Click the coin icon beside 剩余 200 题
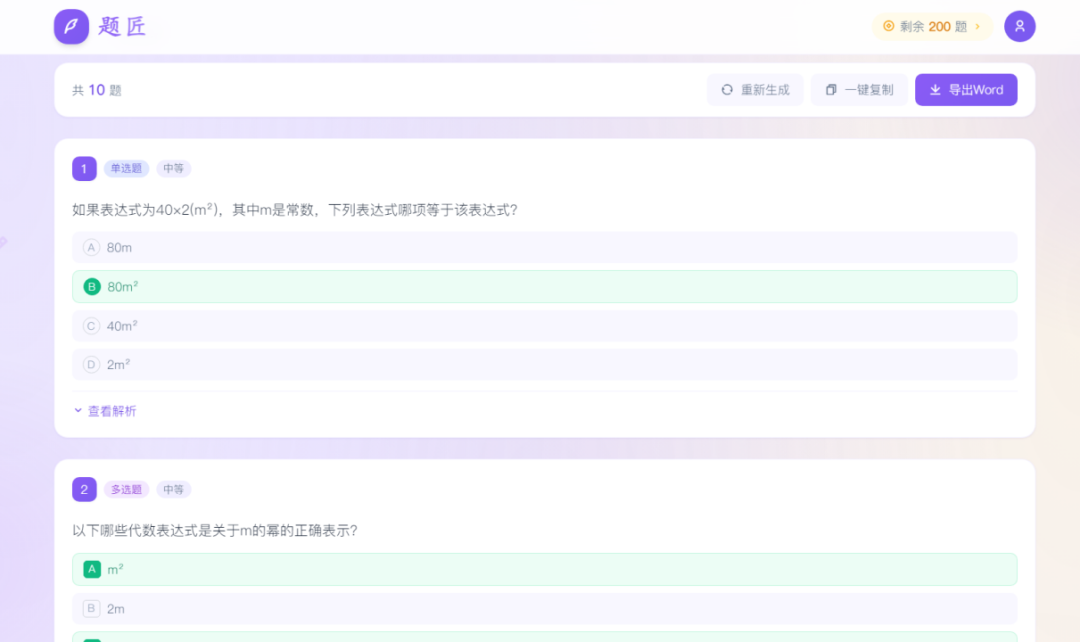 pyautogui.click(x=888, y=26)
